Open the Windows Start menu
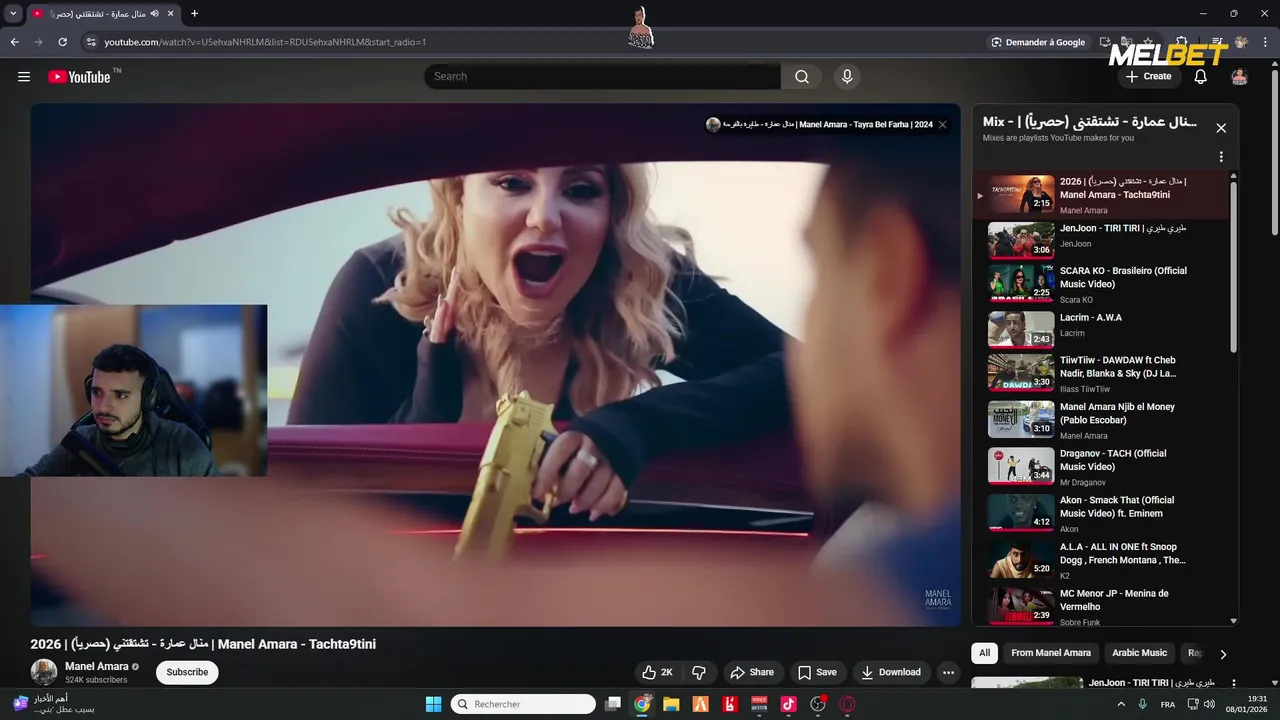The height and width of the screenshot is (720, 1280). point(433,704)
